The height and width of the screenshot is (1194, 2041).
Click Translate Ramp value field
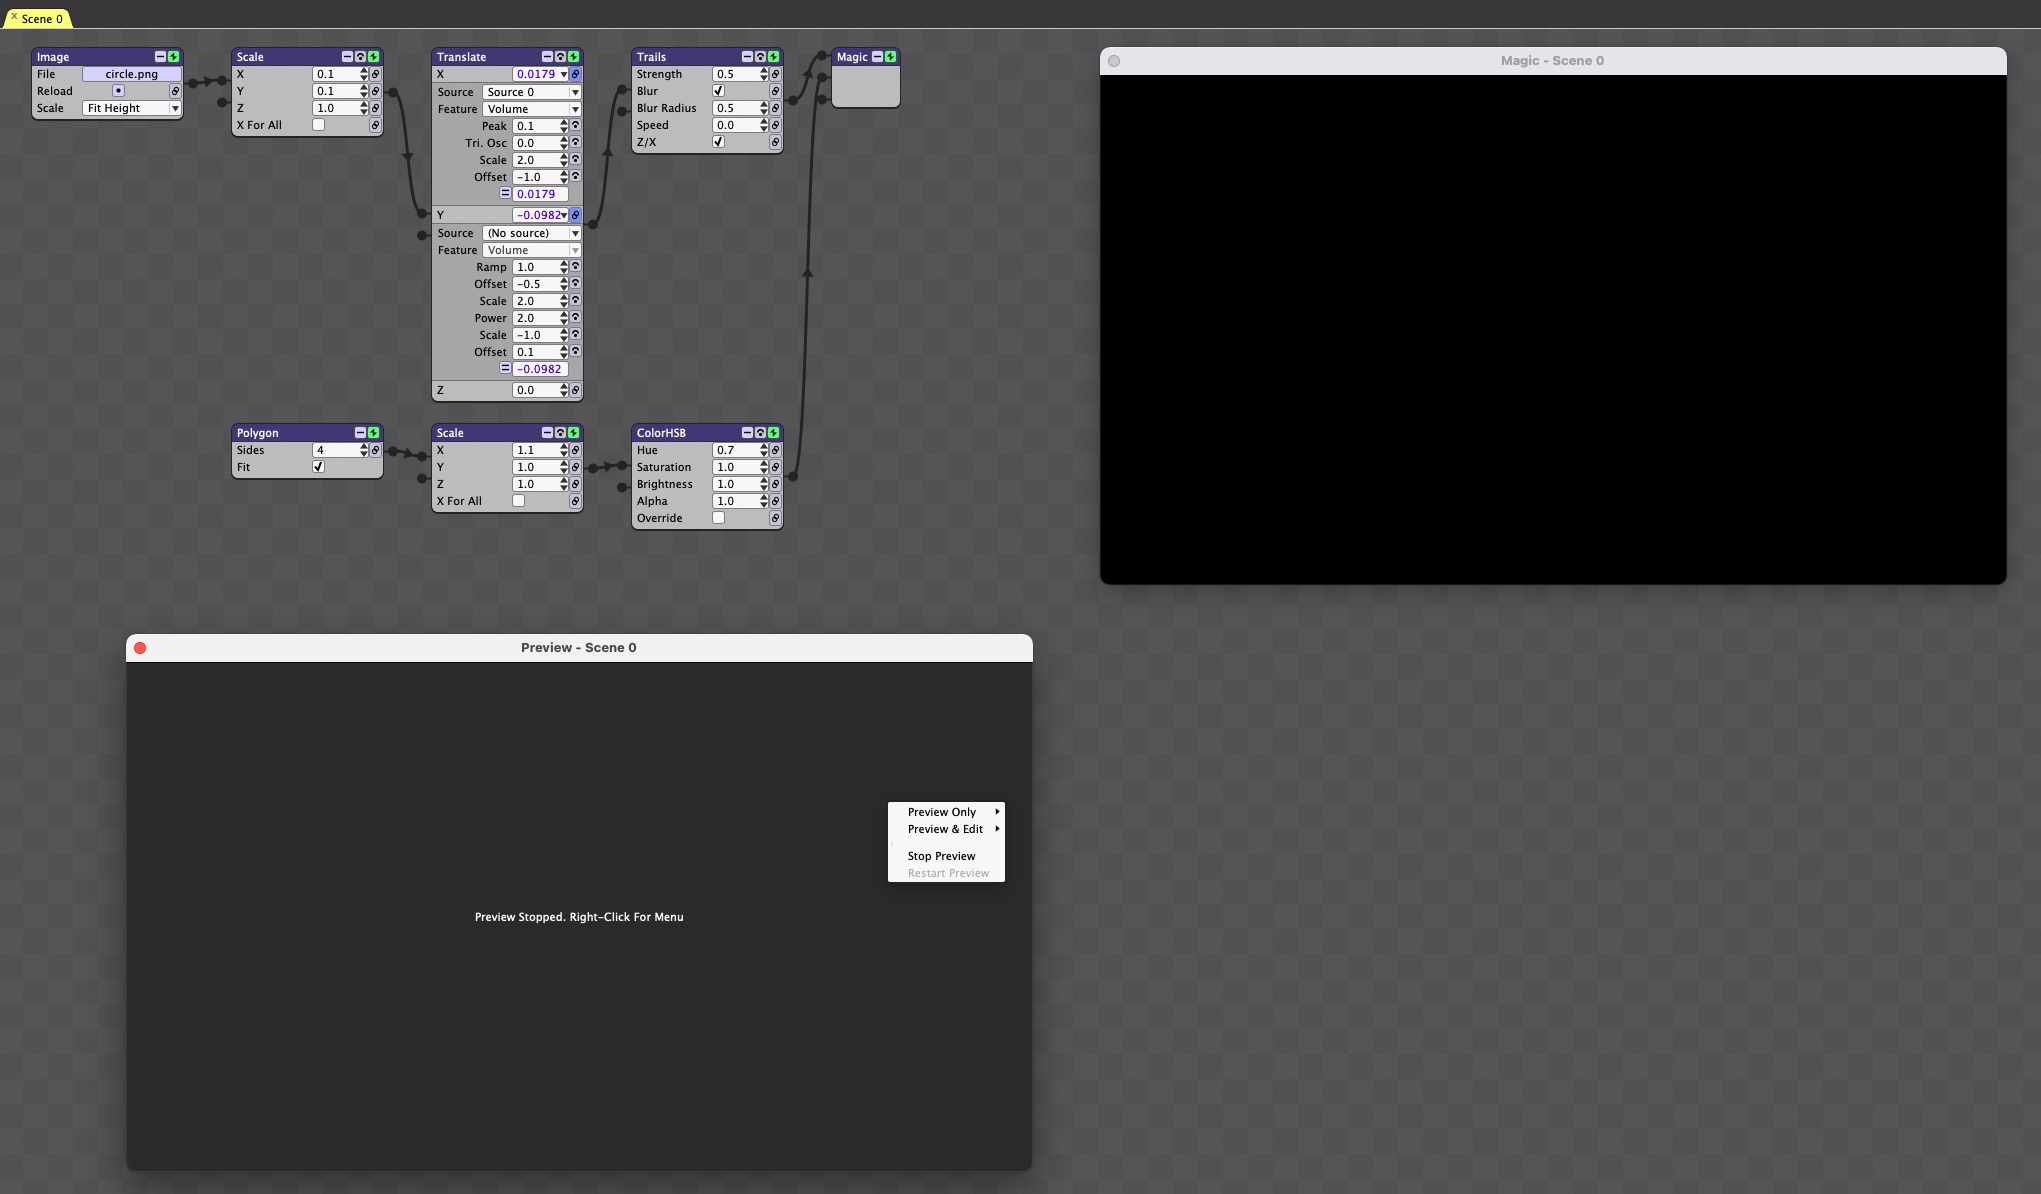(x=536, y=267)
